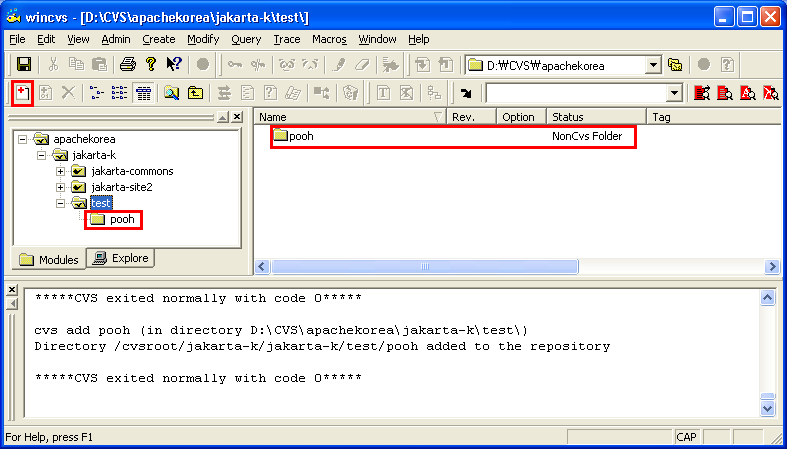Viewport: 787px width, 449px height.
Task: Open the D:\CVS\apachekorea path dropdown
Action: point(653,65)
